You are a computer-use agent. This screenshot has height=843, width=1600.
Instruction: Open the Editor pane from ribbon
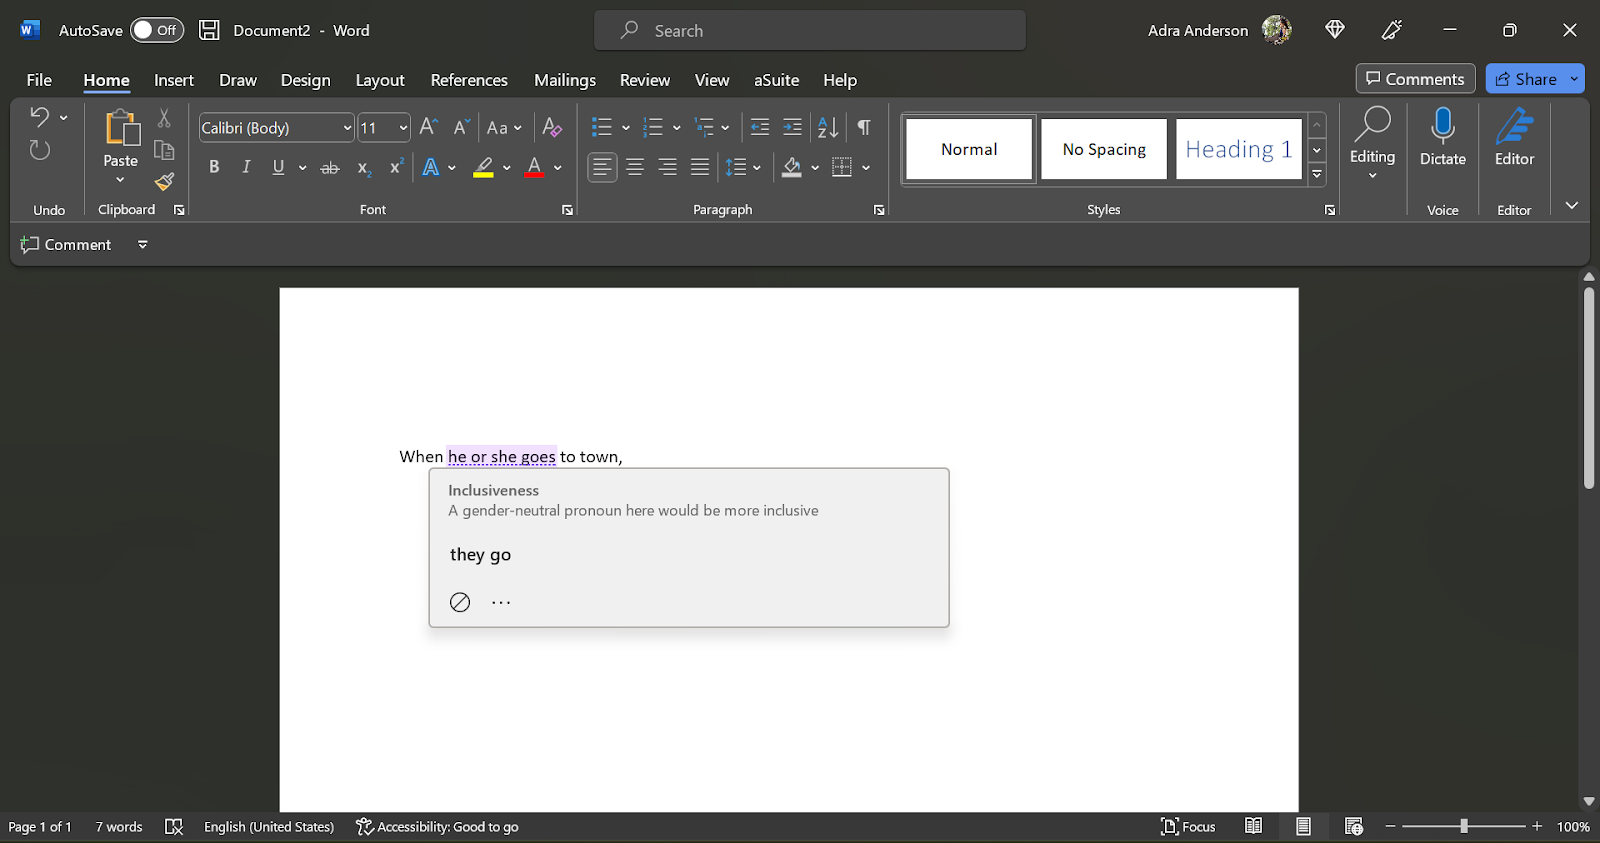(x=1514, y=137)
